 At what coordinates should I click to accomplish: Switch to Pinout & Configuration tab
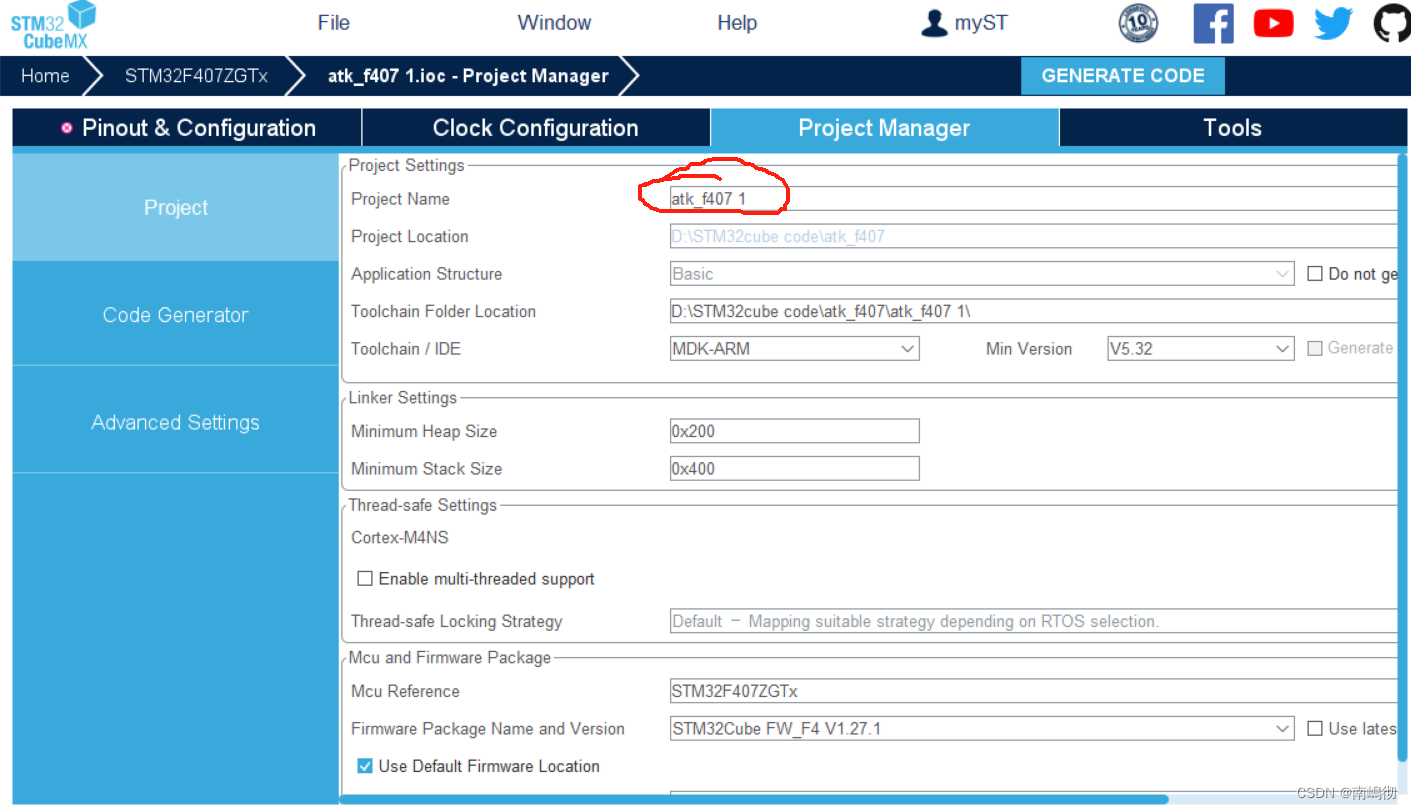tap(187, 128)
